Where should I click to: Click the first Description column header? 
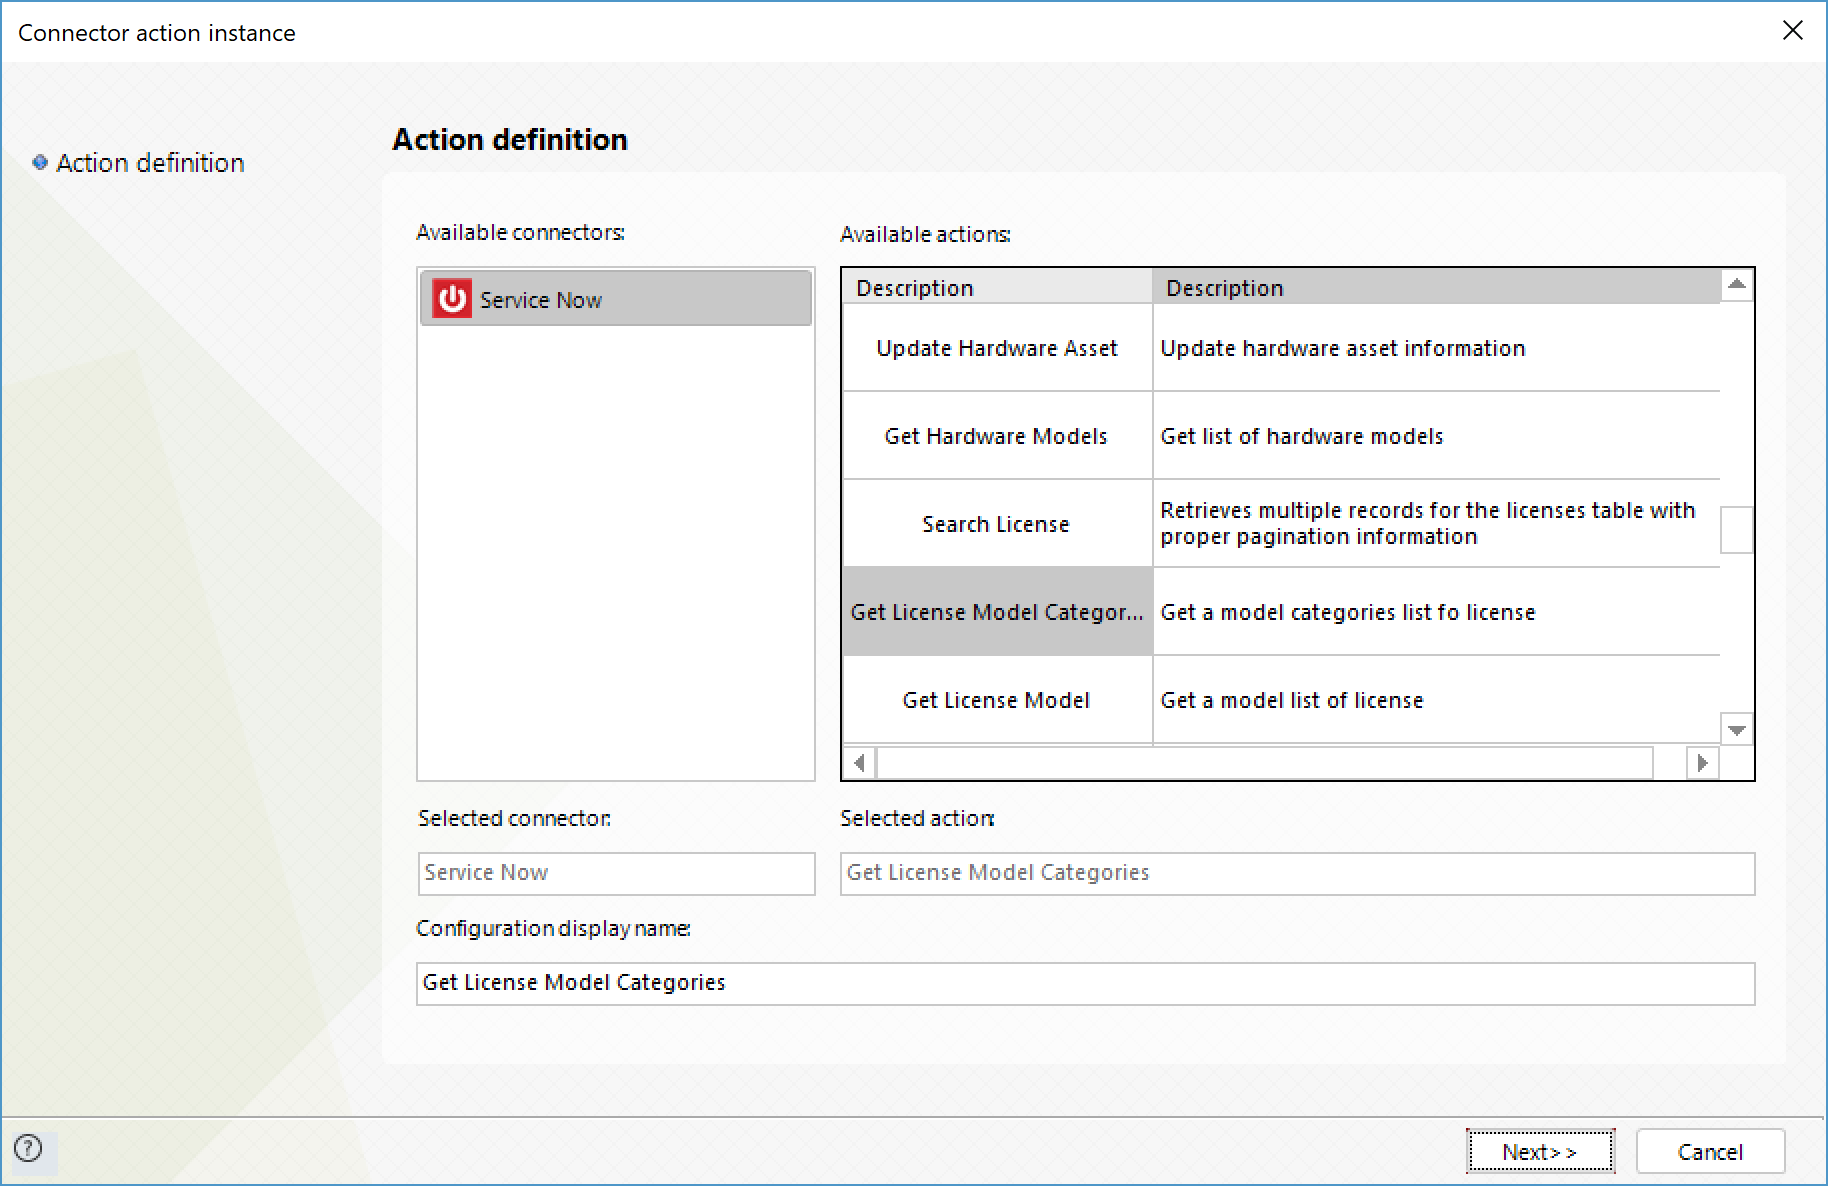pyautogui.click(x=997, y=287)
